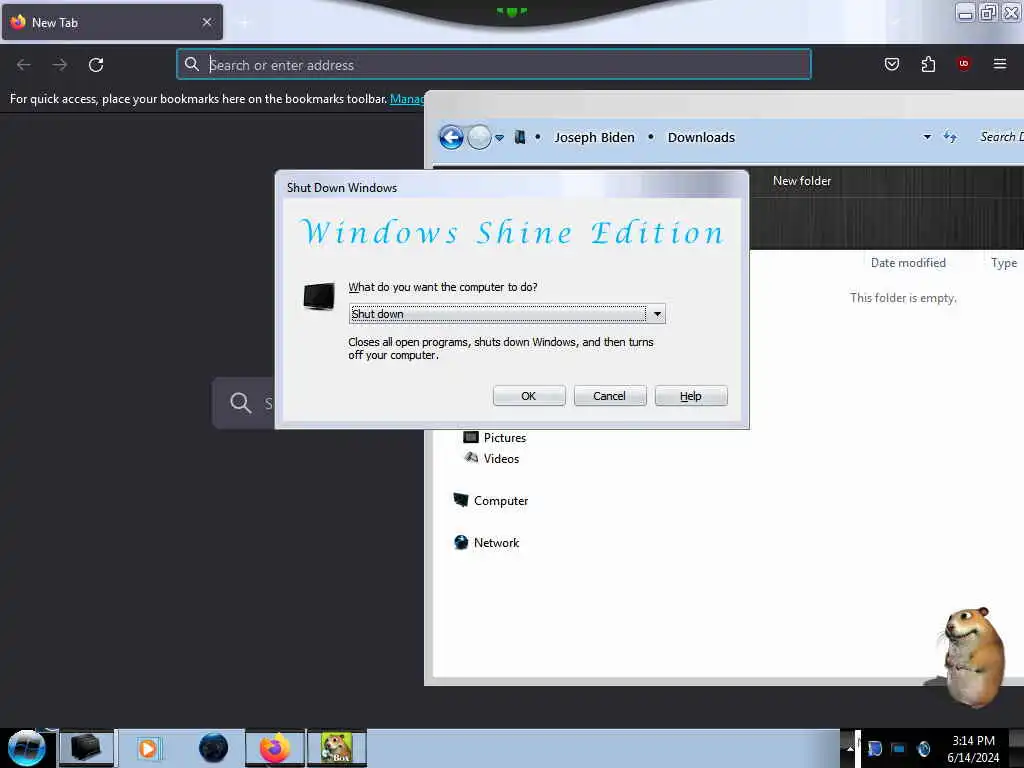The height and width of the screenshot is (768, 1024).
Task: Open the volume tray icon
Action: pos(923,748)
